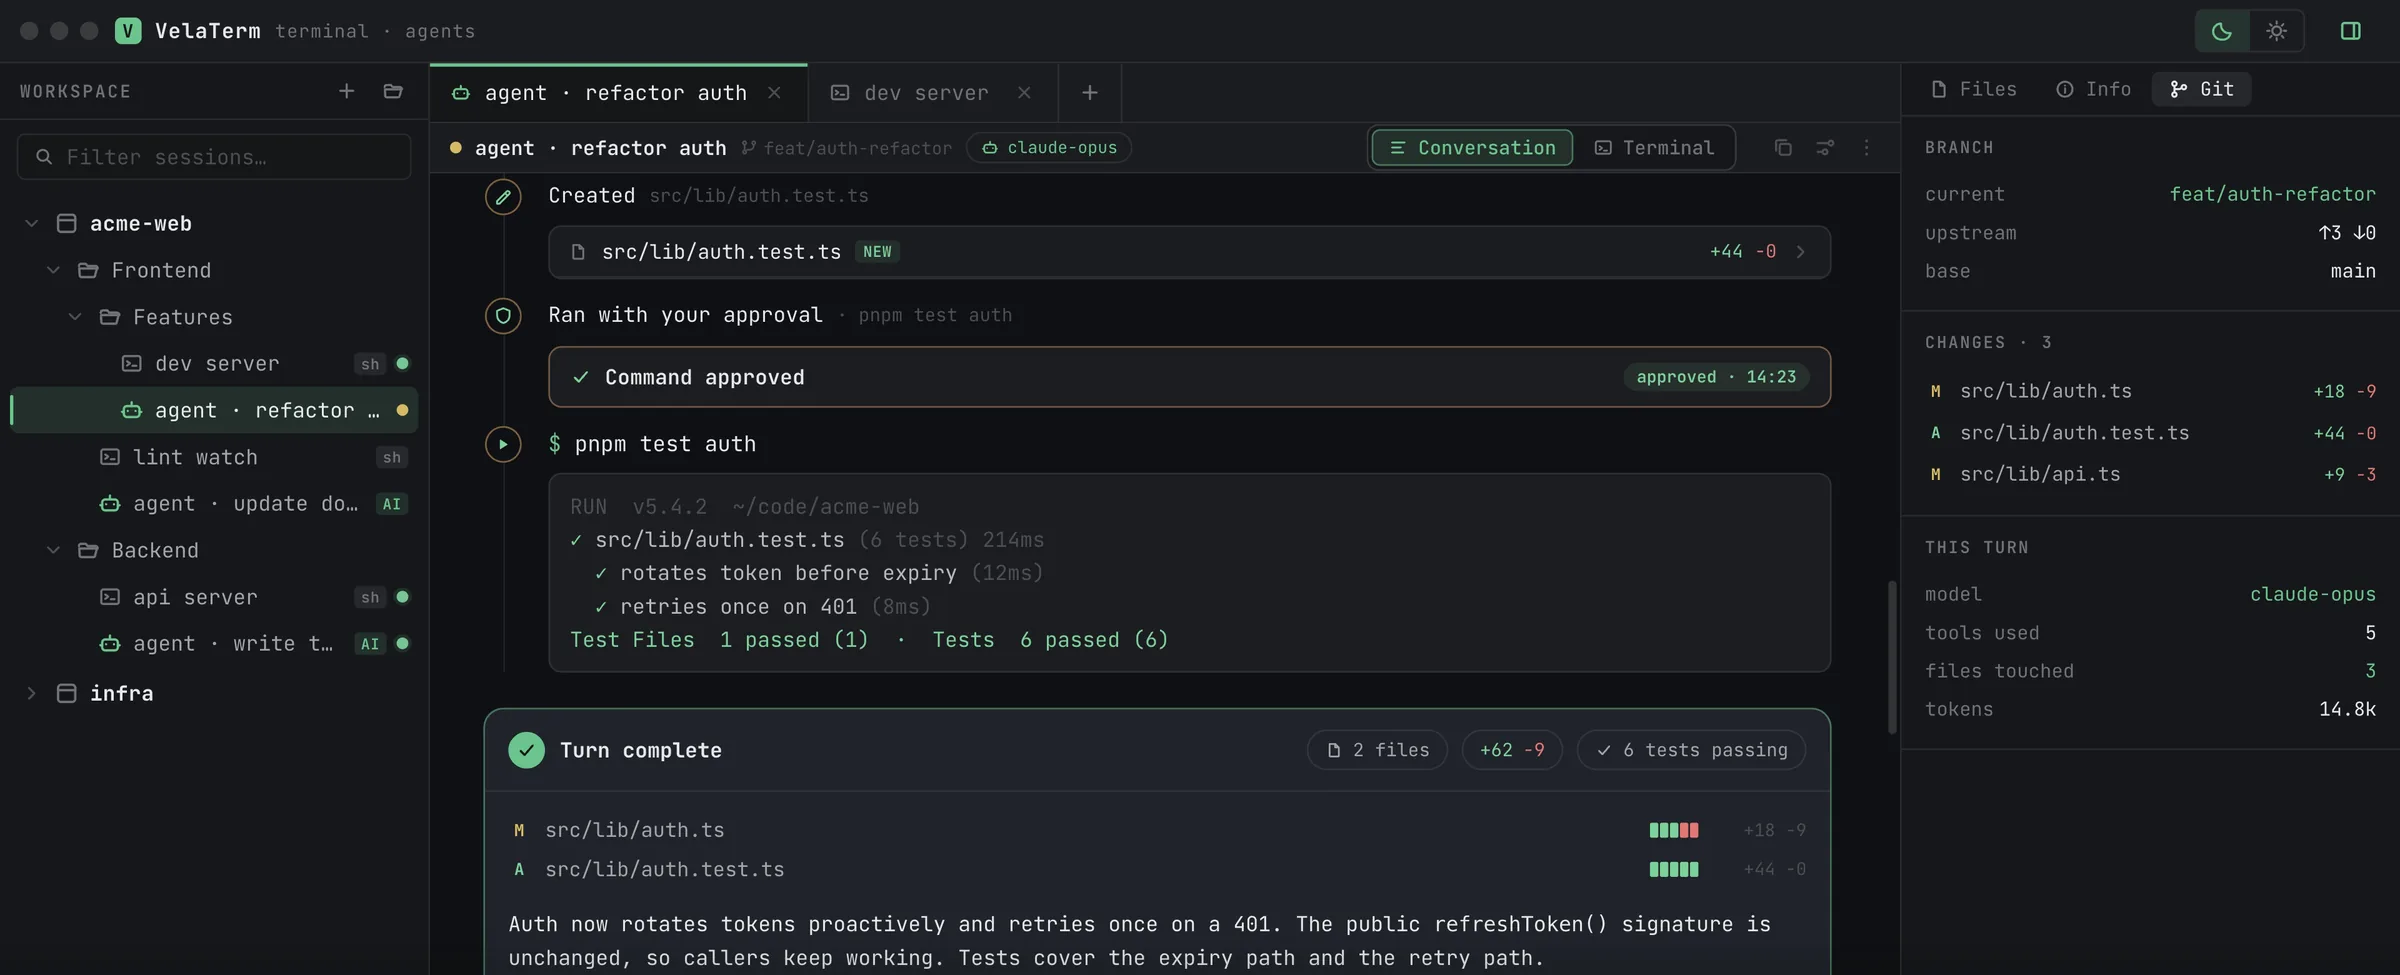Screen dimensions: 2400x975
Task: Open the Info panel tab
Action: [2093, 89]
